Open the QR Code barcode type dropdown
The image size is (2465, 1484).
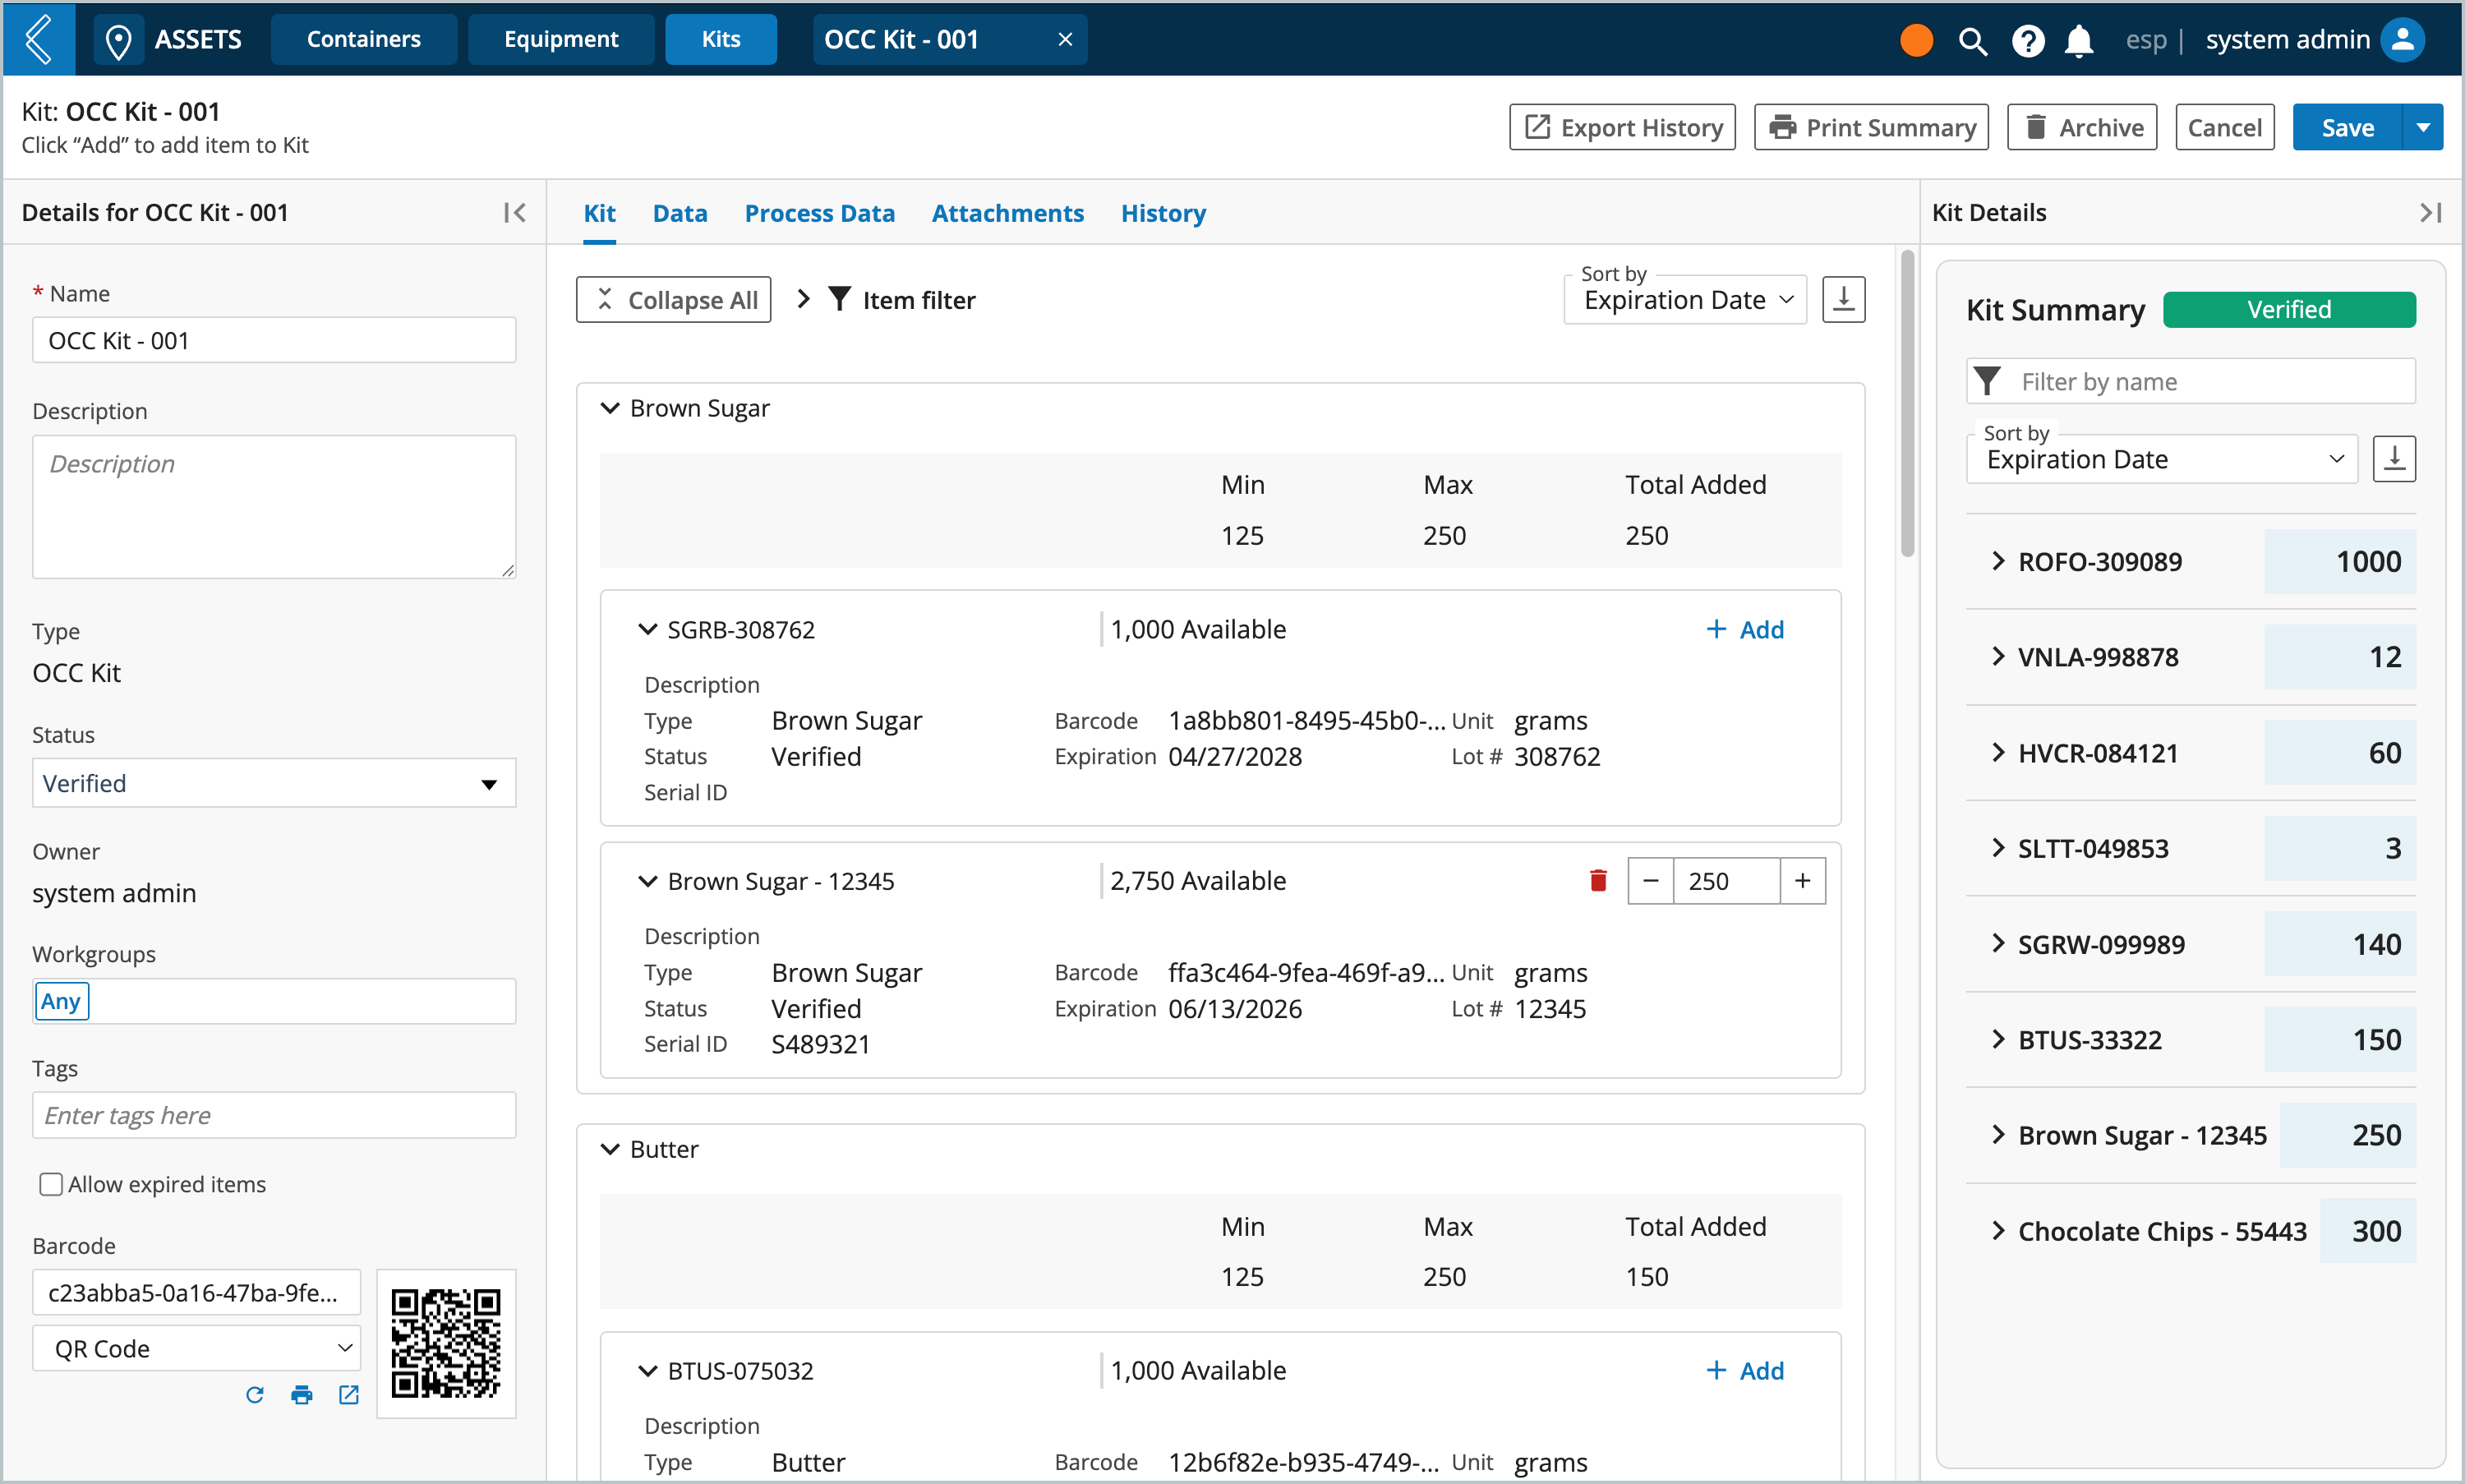tap(196, 1348)
